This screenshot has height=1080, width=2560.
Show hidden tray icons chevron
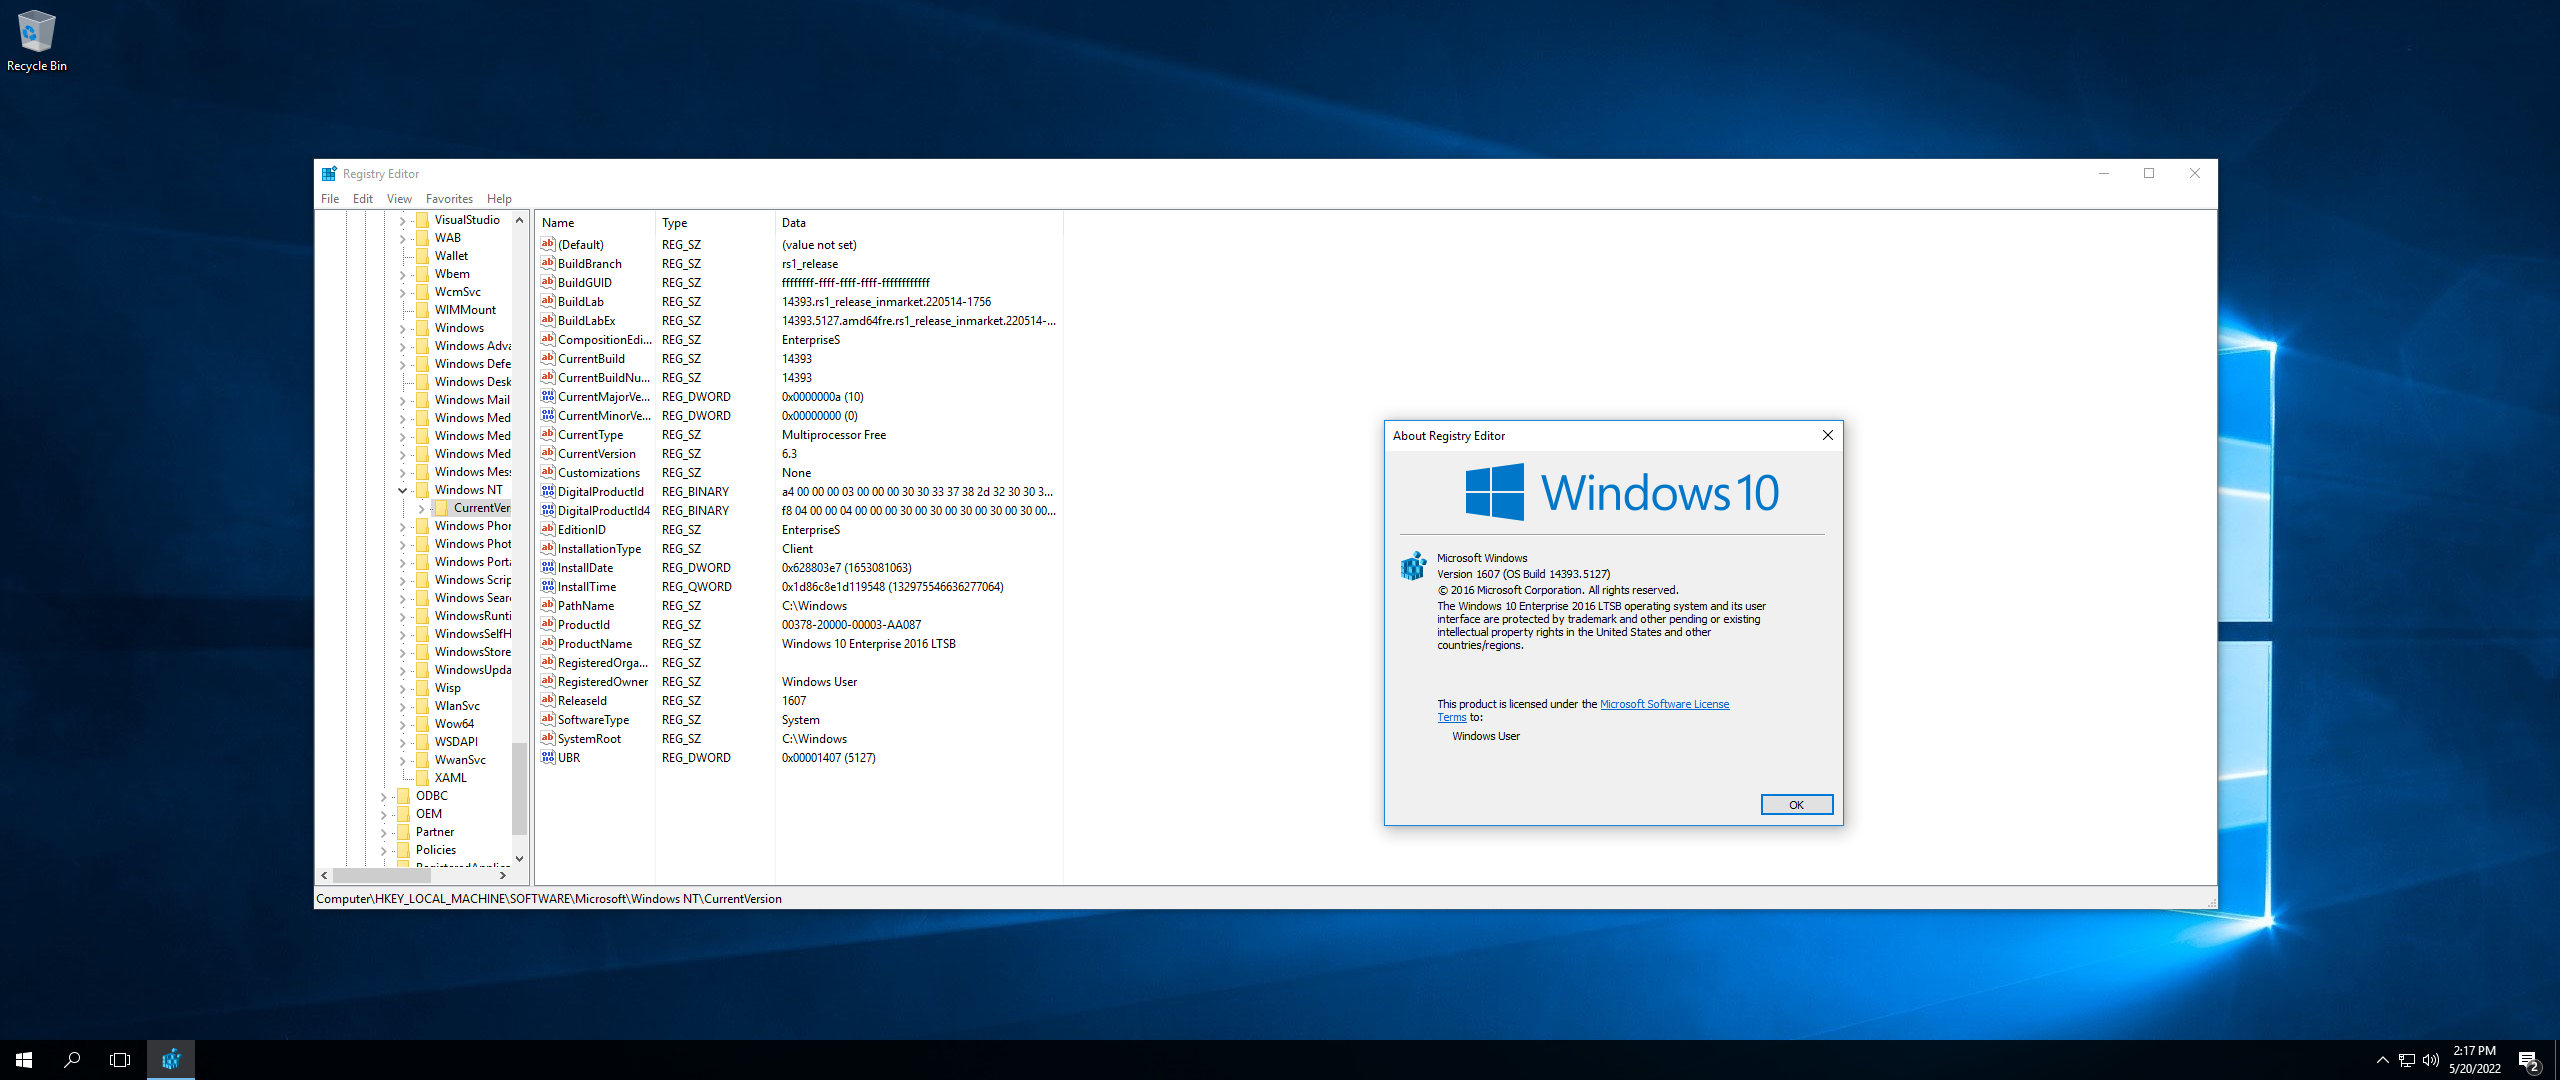coord(2382,1060)
